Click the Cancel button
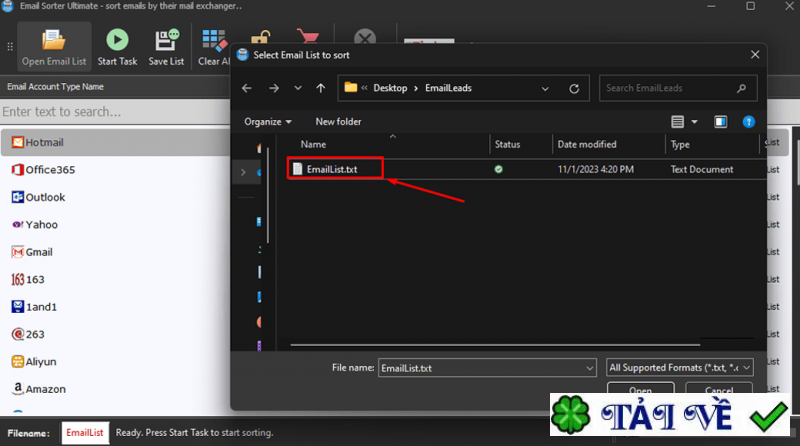800x446 pixels. pos(719,389)
